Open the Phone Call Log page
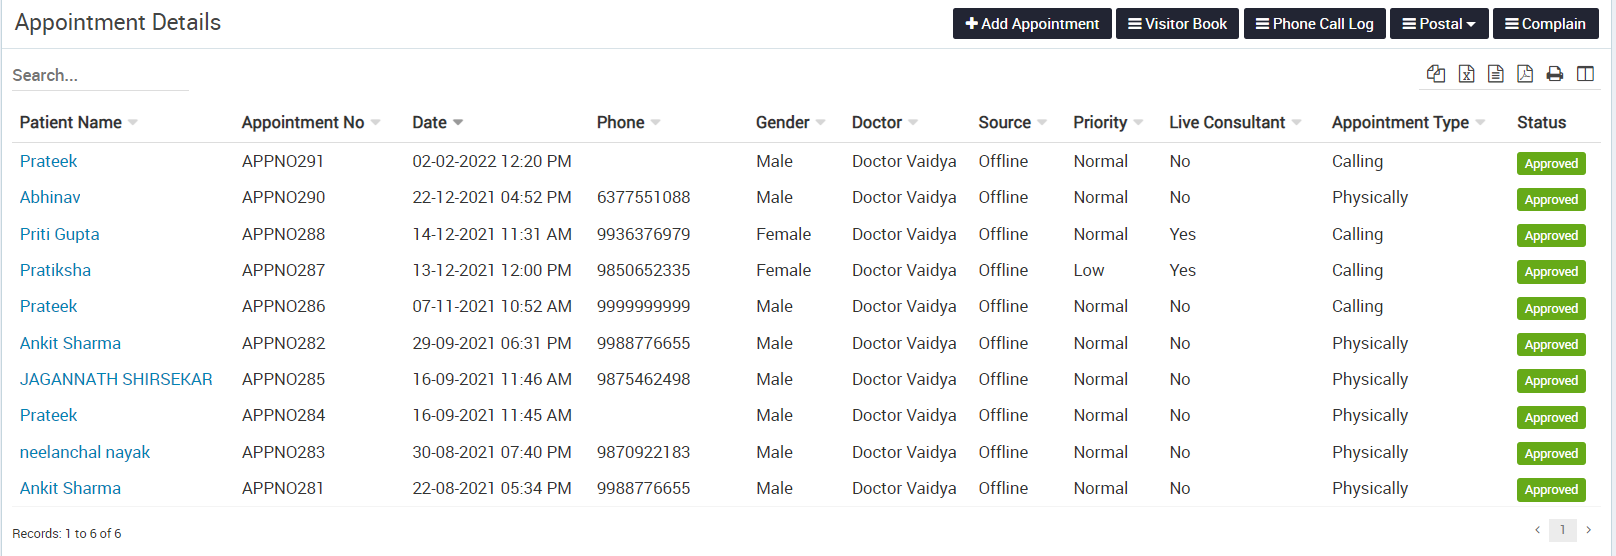Image resolution: width=1616 pixels, height=556 pixels. pyautogui.click(x=1314, y=24)
